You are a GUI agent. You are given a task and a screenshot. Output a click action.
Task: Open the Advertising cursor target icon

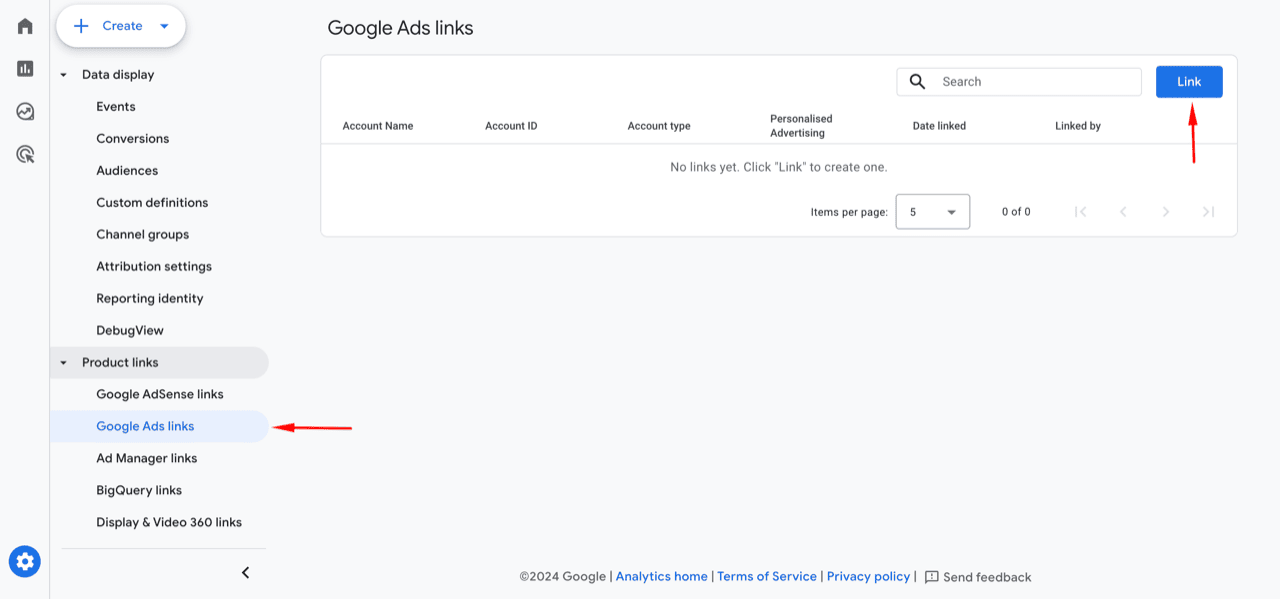[25, 154]
